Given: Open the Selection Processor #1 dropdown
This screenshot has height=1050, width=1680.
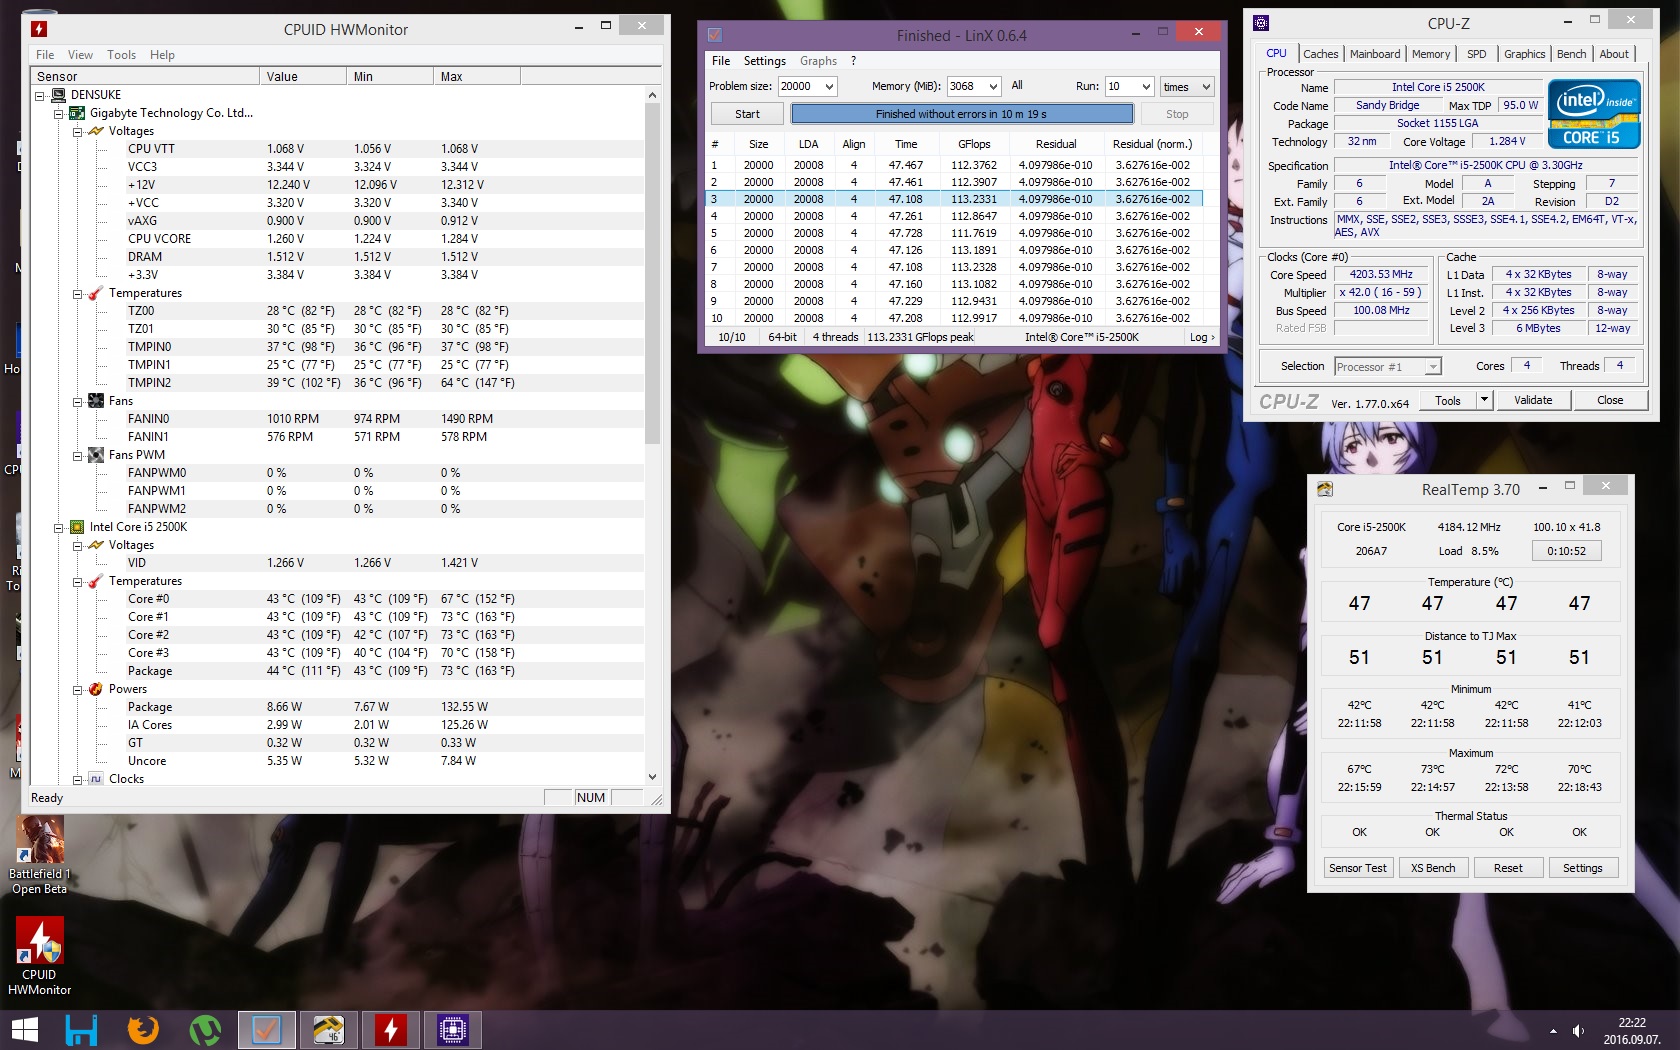Looking at the screenshot, I should [1433, 367].
